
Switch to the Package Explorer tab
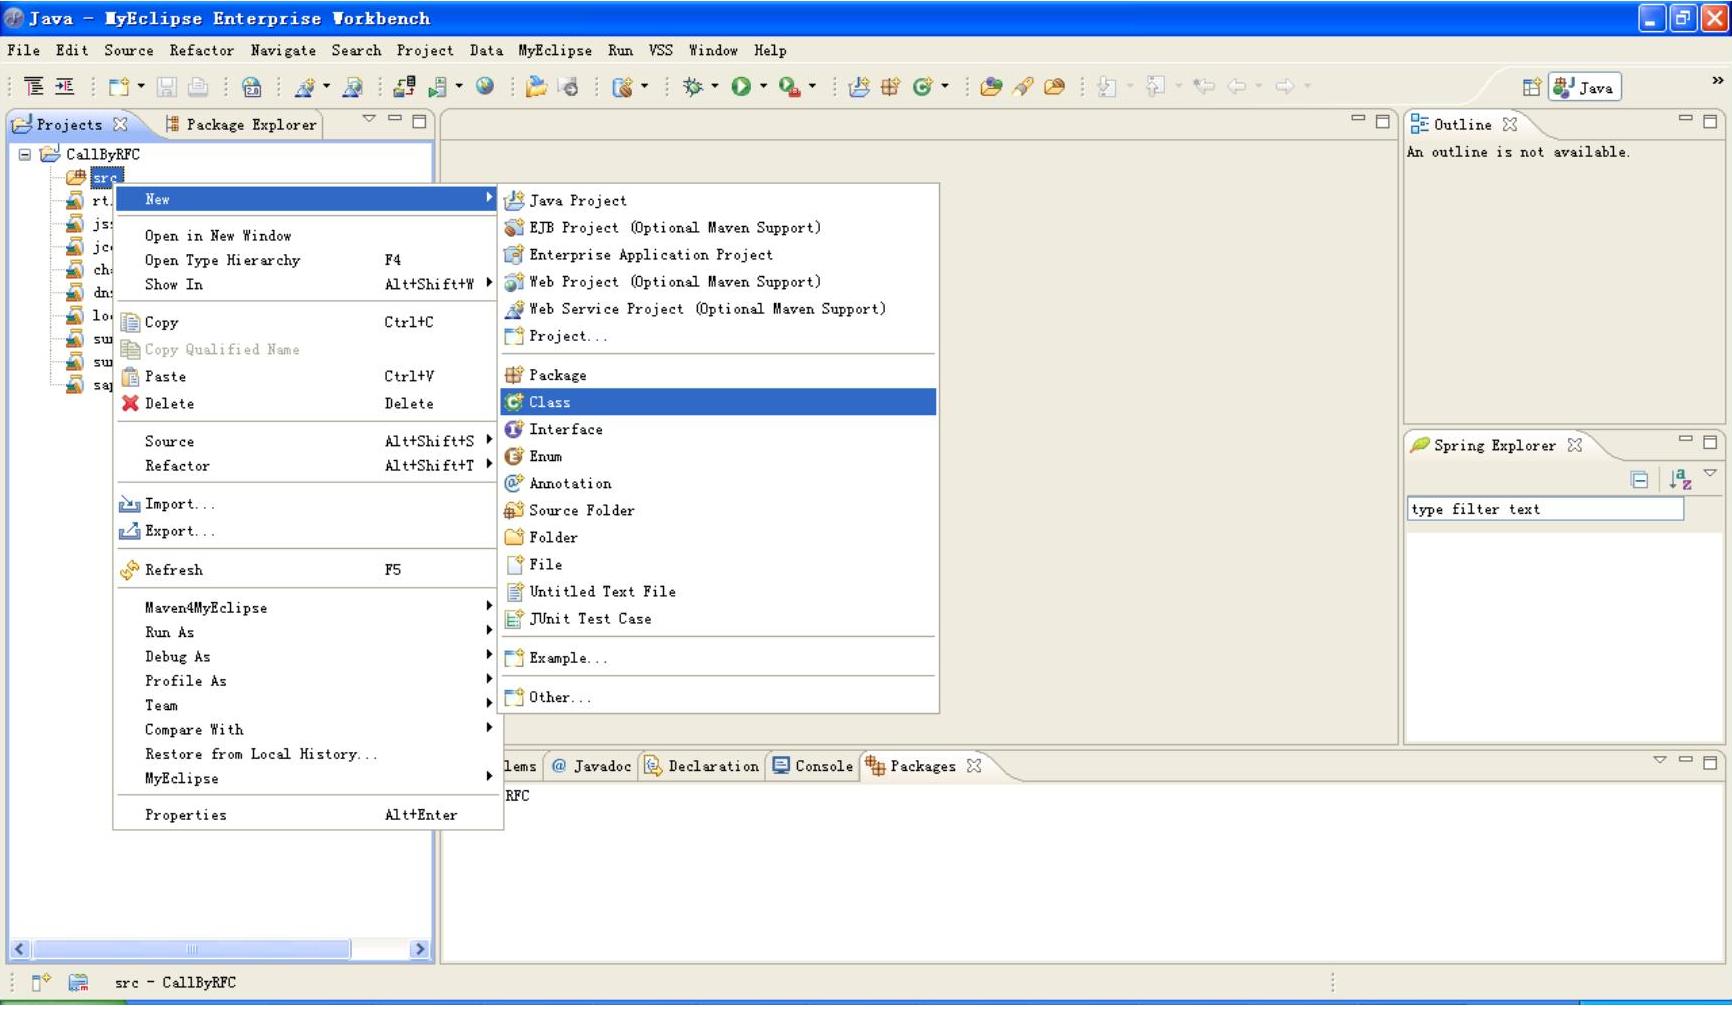240,124
